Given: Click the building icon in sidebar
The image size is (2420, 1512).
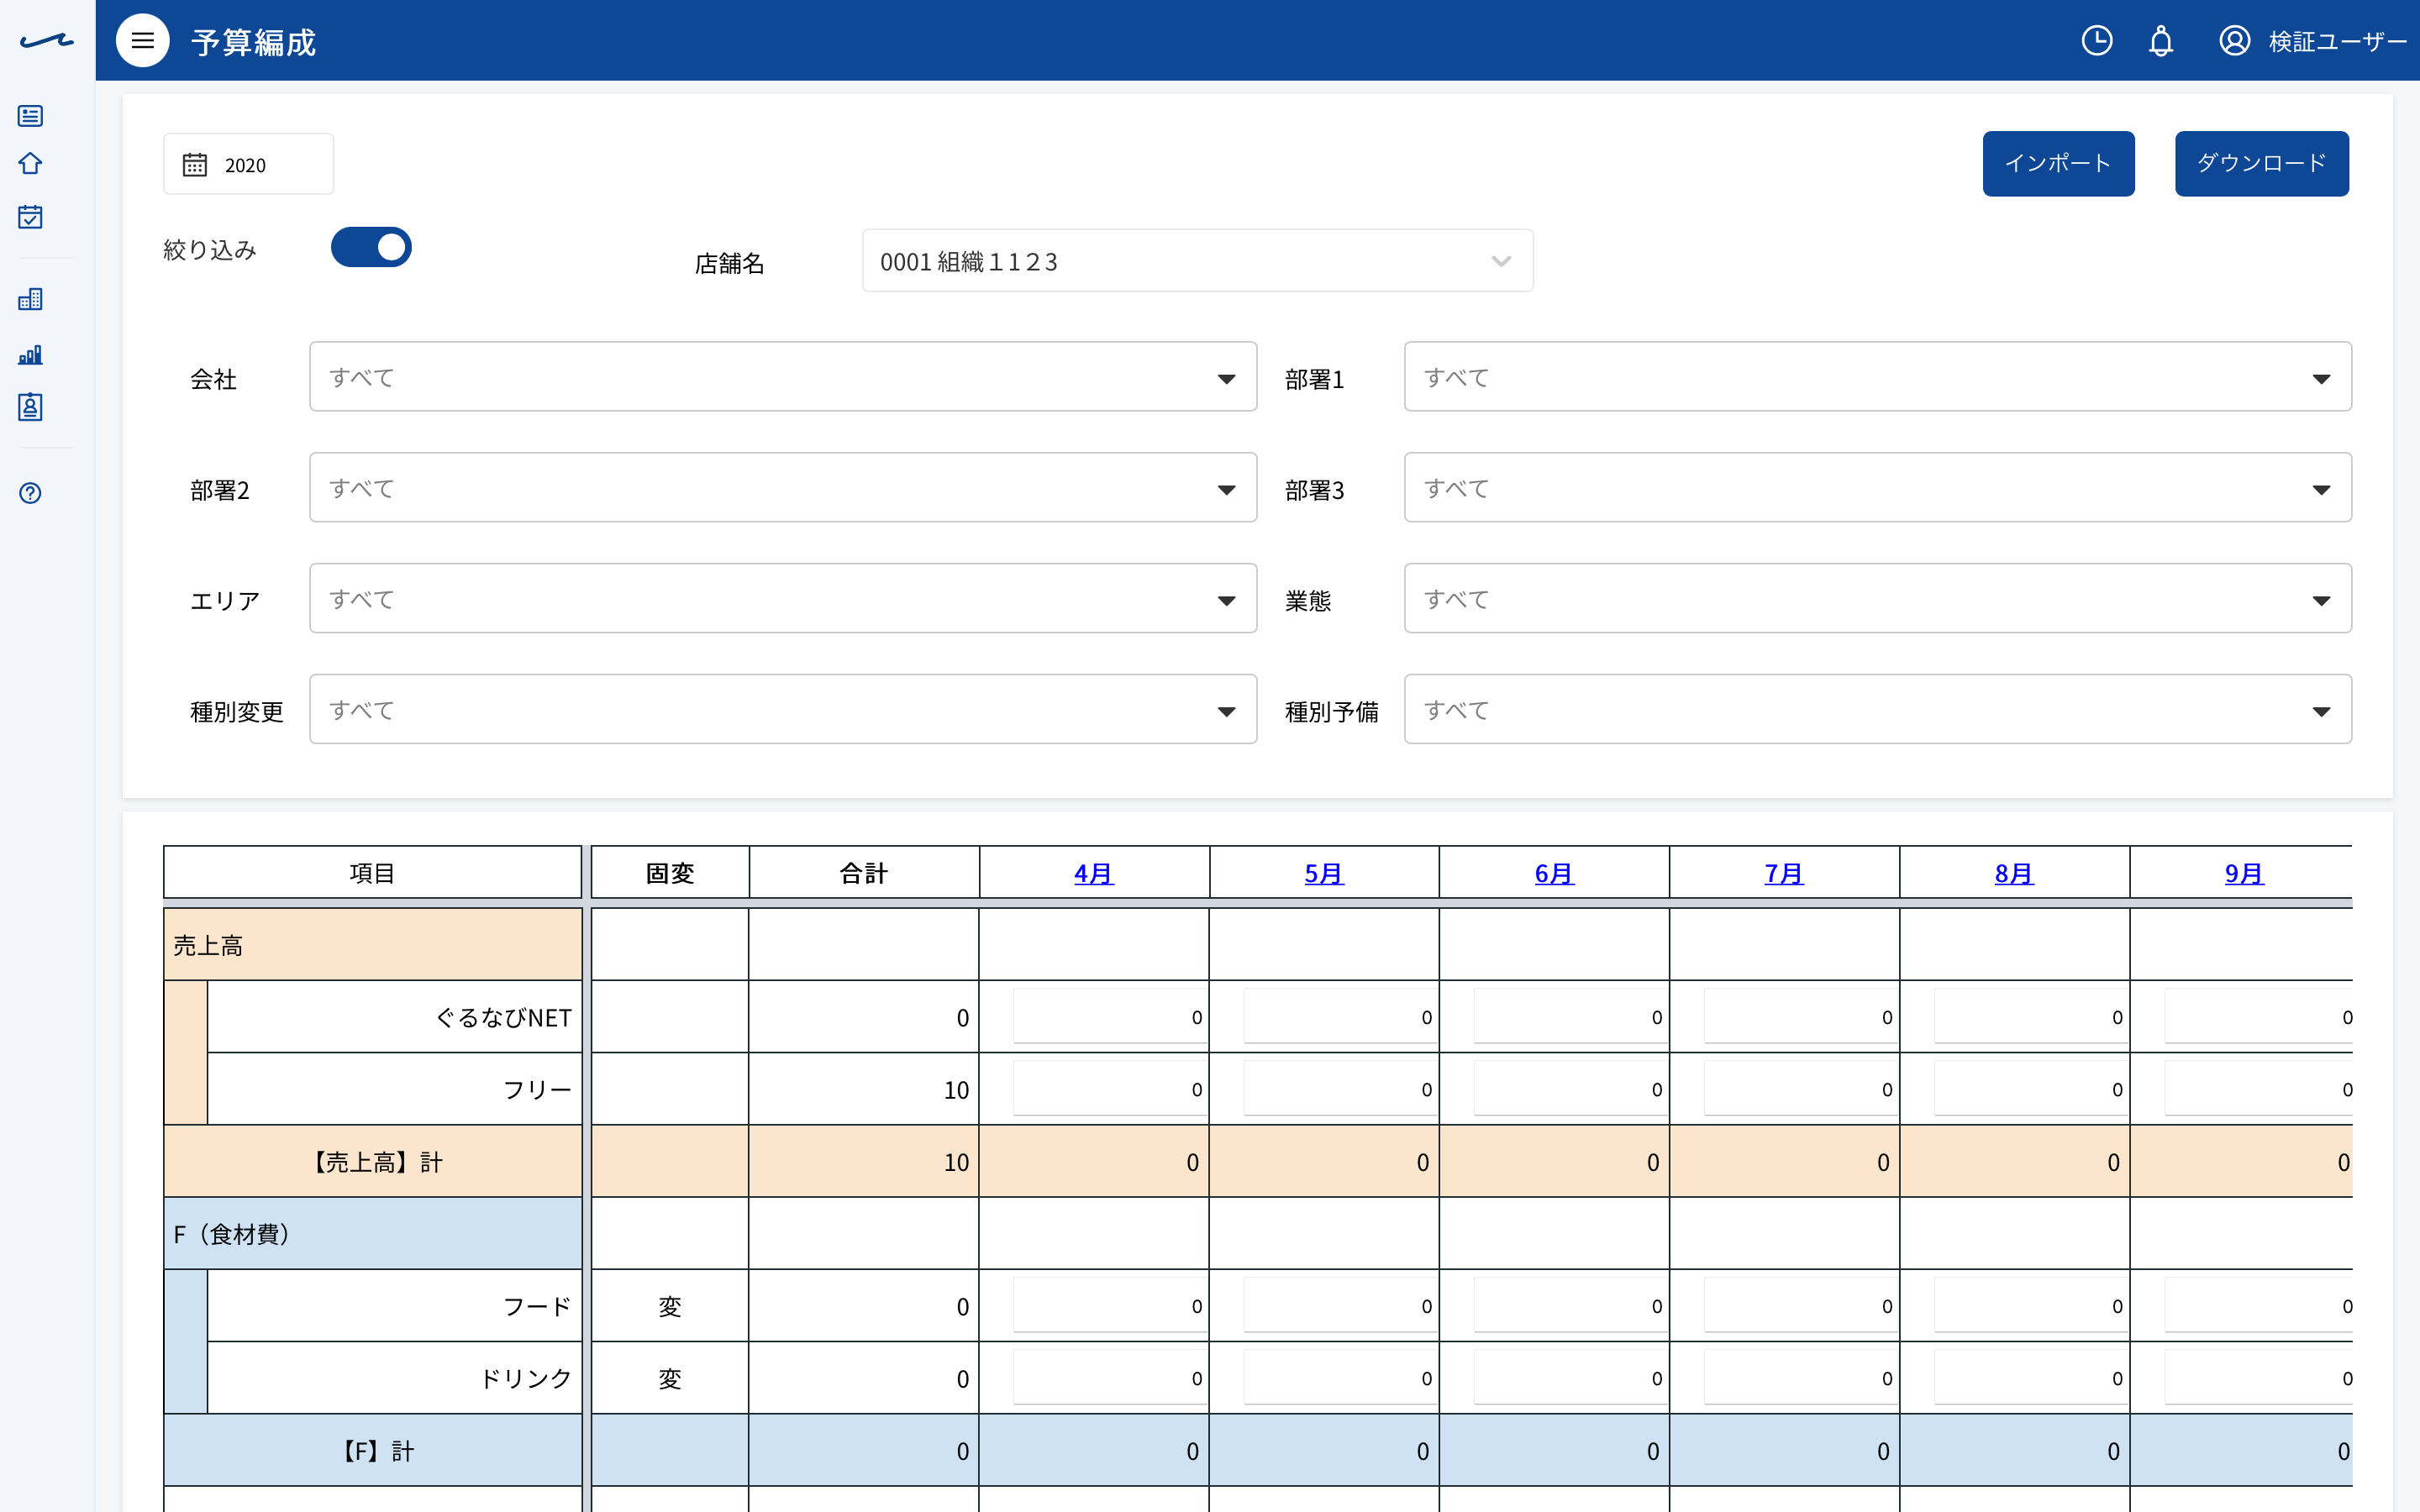Looking at the screenshot, I should pyautogui.click(x=30, y=299).
